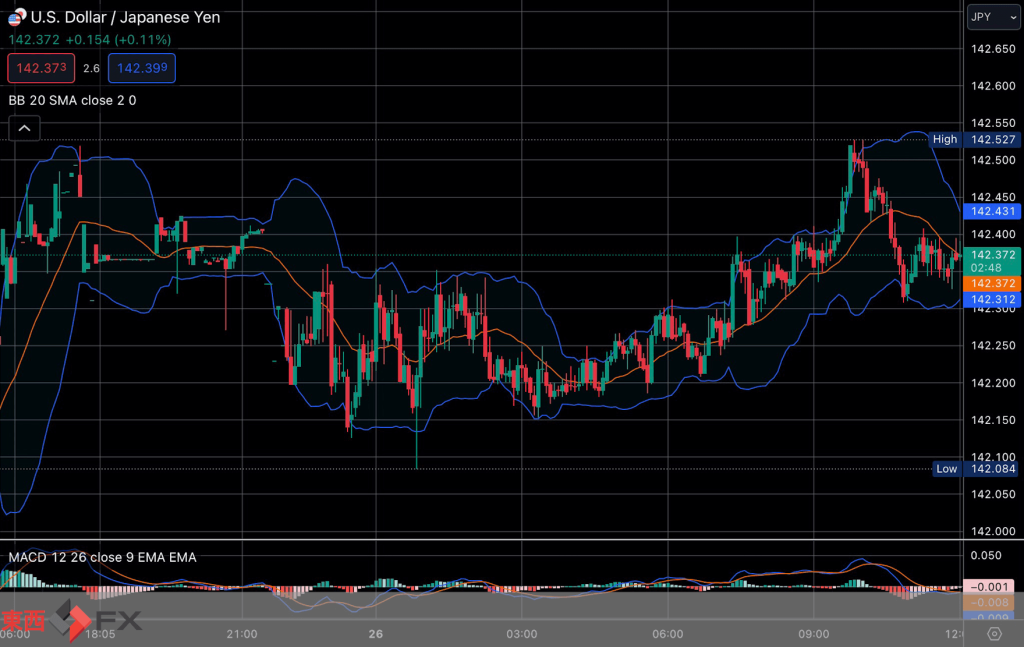Open the JPY currency dropdown
Image resolution: width=1024 pixels, height=647 pixels.
[x=993, y=17]
